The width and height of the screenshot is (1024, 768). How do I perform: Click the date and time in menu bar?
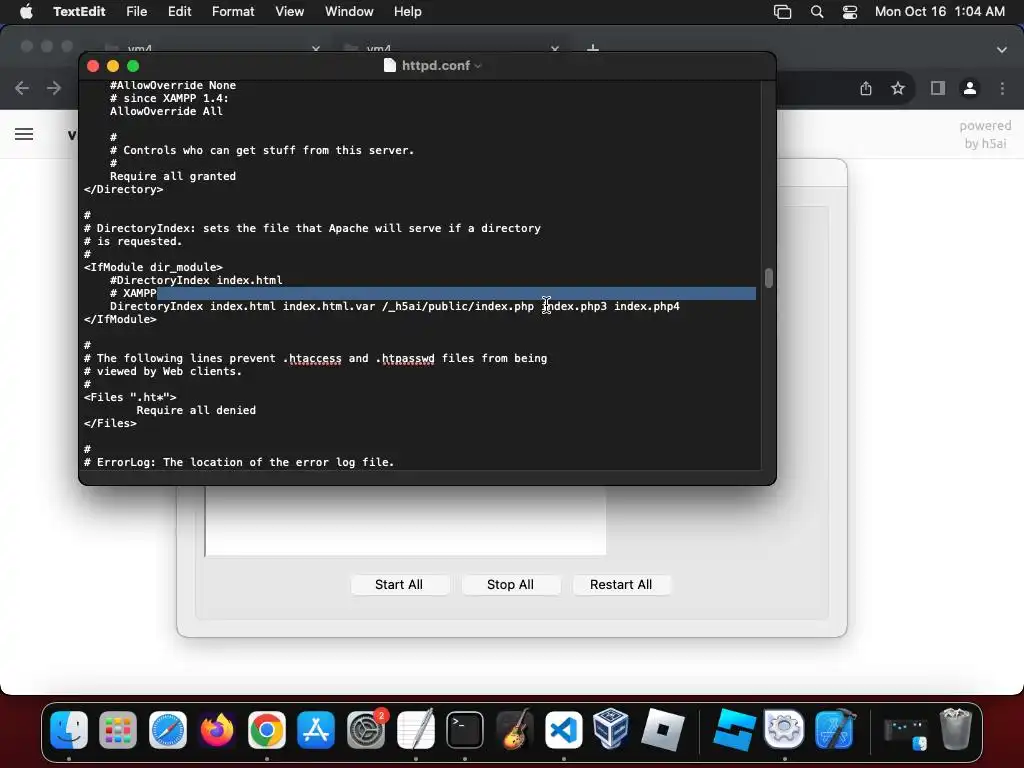point(940,11)
